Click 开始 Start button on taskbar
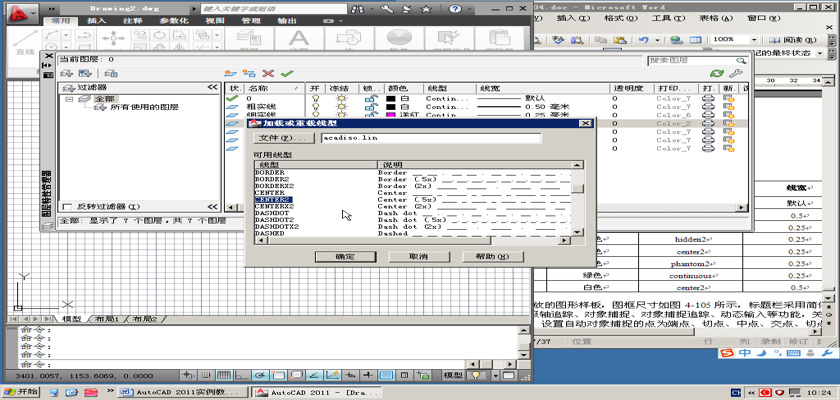 (20, 392)
